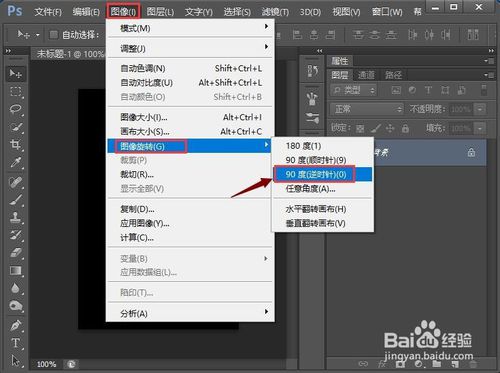Select the Brush tool
This screenshot has width=500, height=373.
tap(15, 200)
